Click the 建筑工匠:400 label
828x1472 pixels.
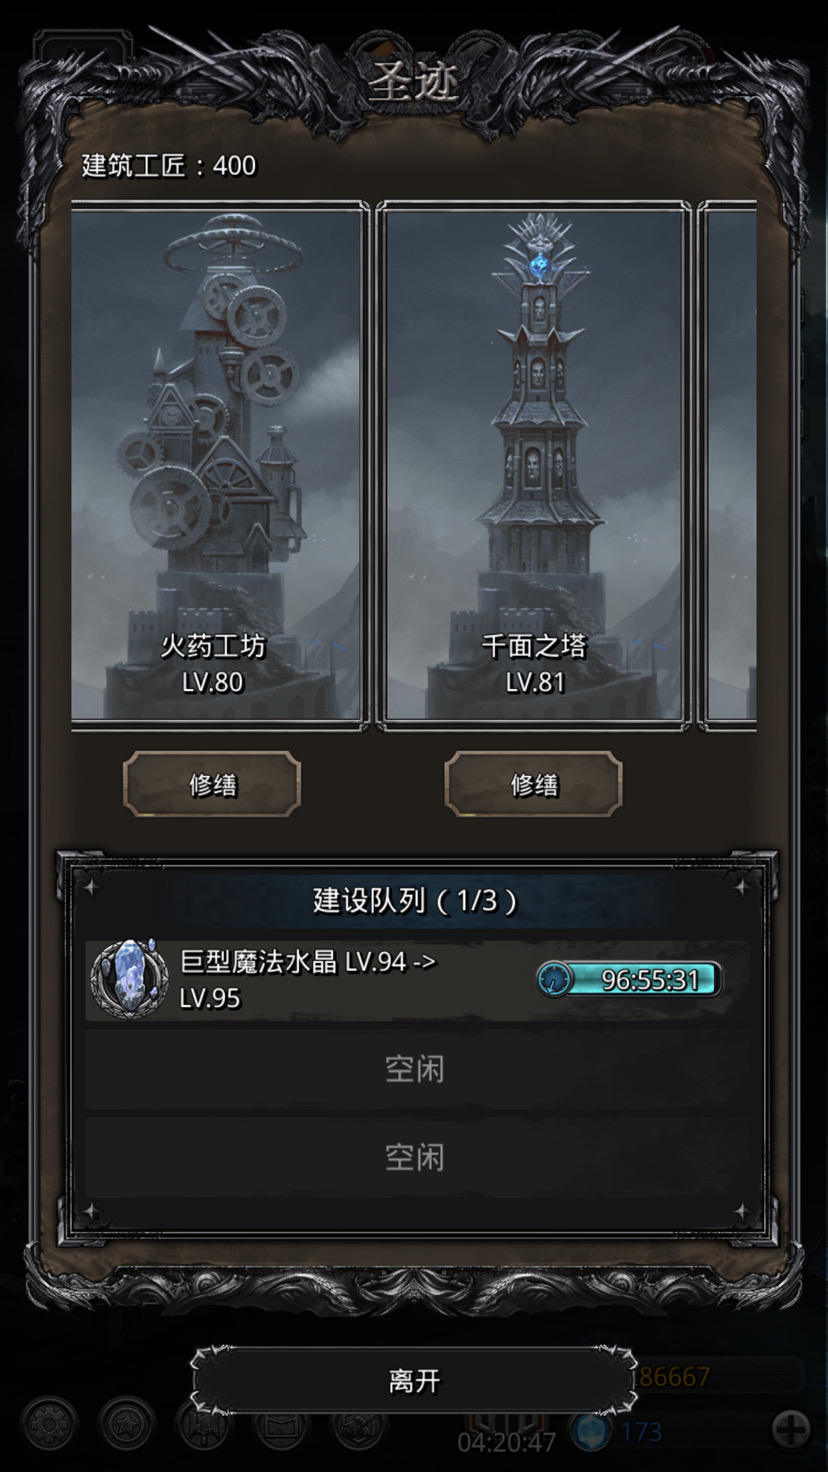tap(169, 165)
